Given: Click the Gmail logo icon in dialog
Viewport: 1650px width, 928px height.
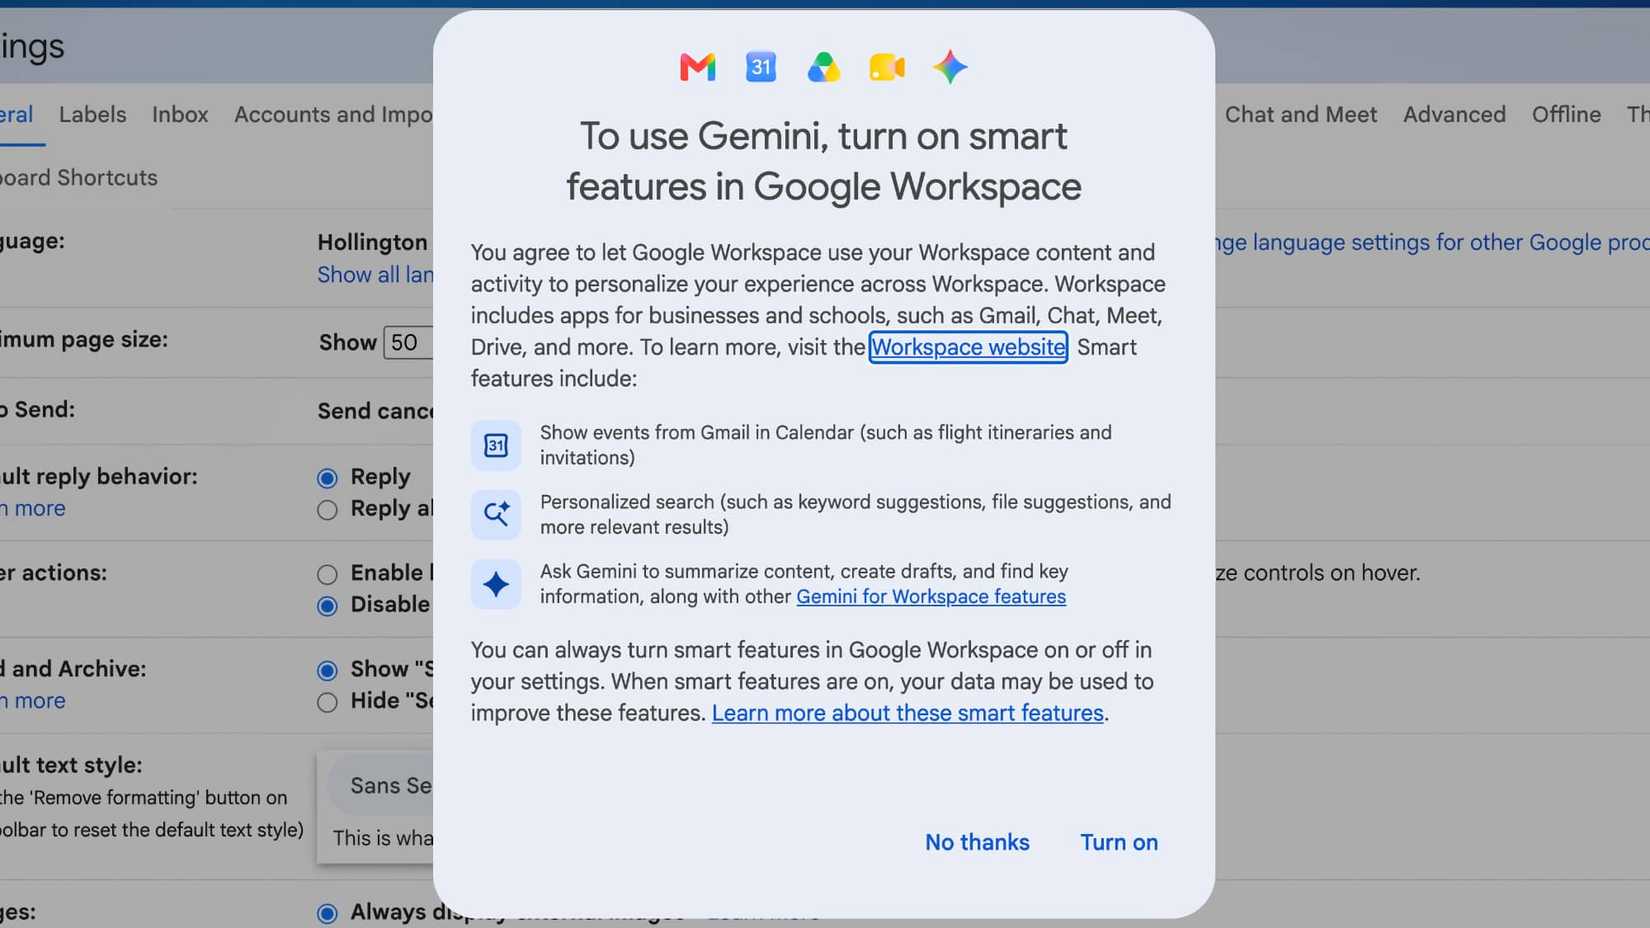Looking at the screenshot, I should (x=697, y=67).
